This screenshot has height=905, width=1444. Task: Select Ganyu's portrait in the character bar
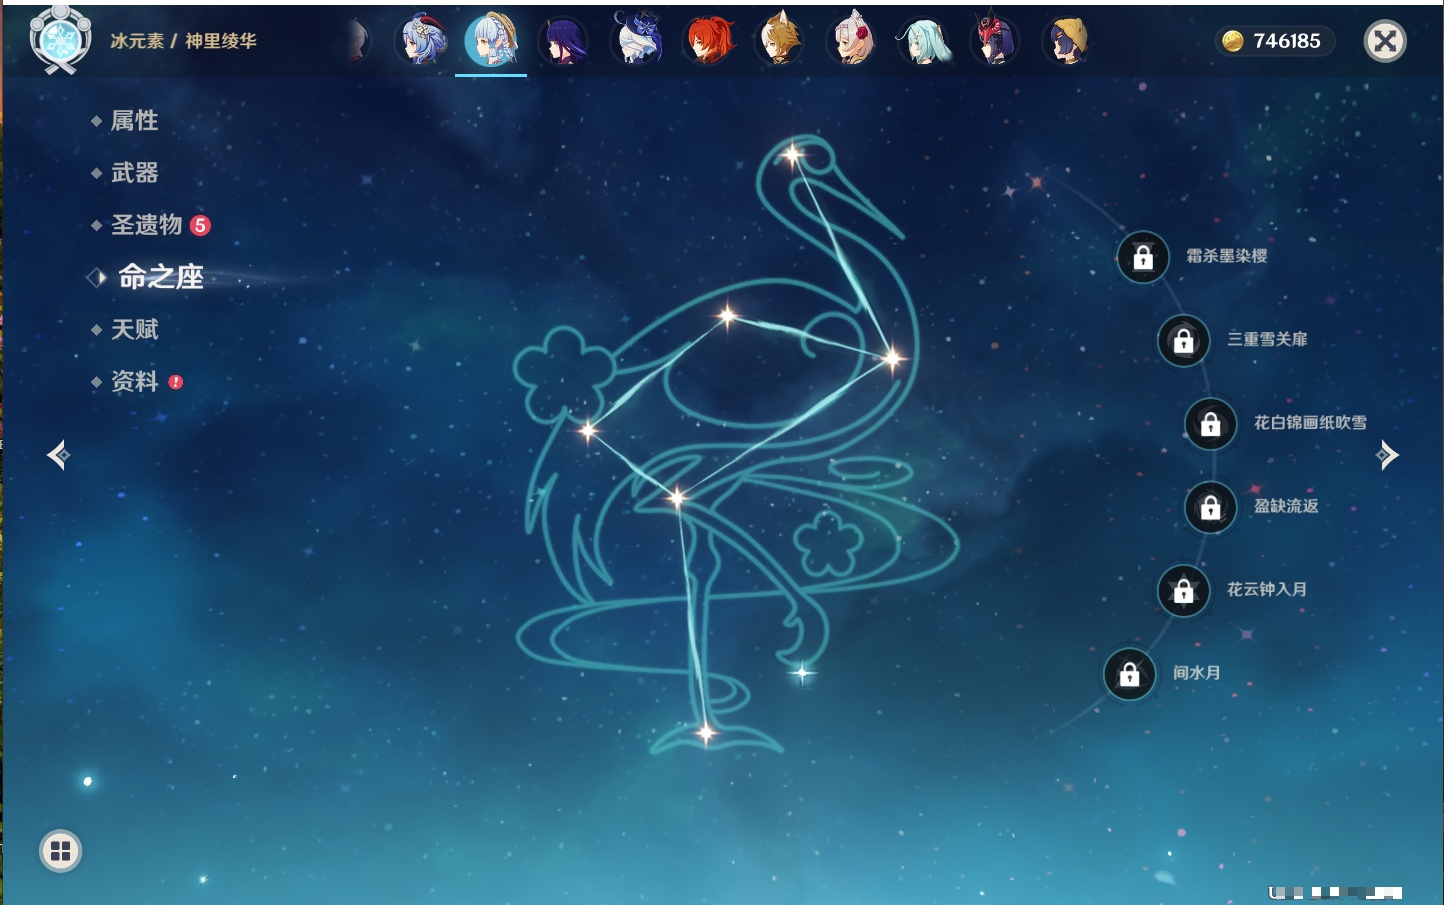point(422,41)
